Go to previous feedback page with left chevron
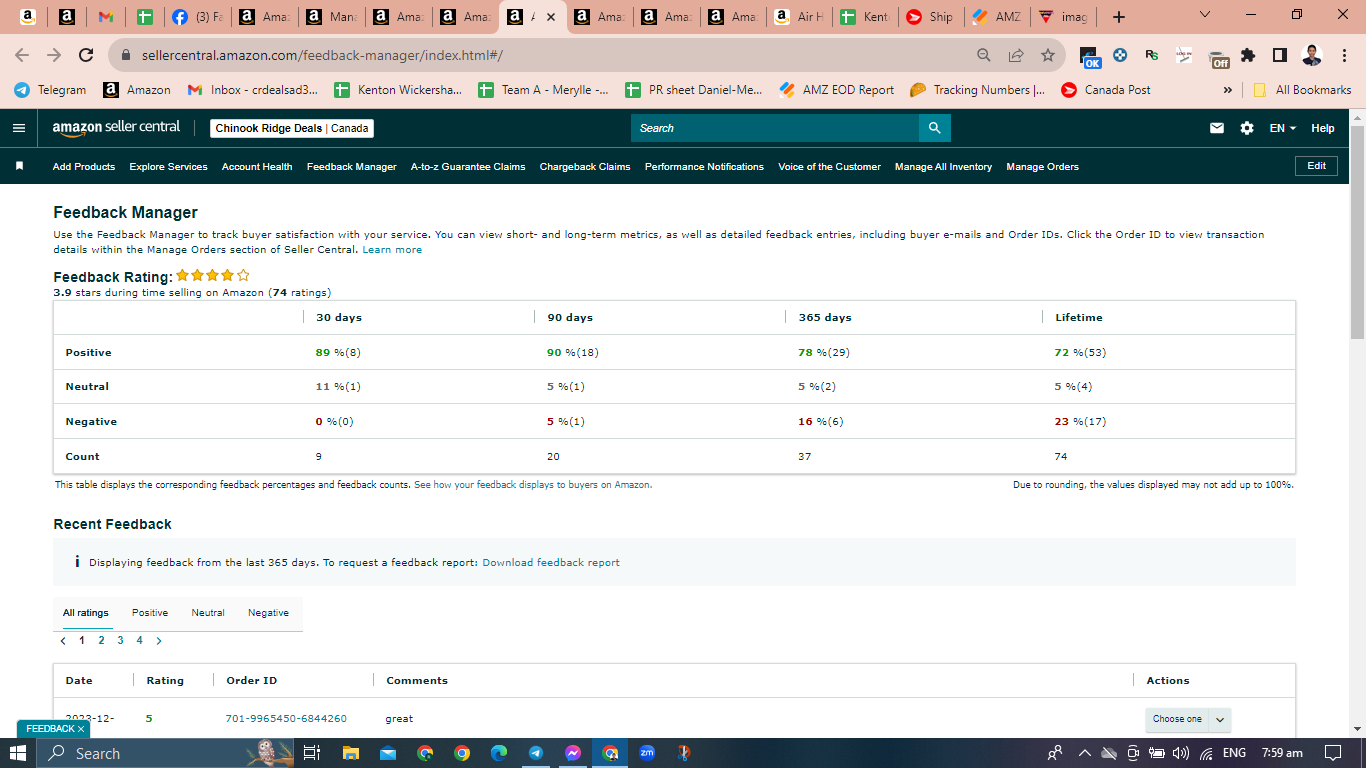Screen dimensions: 1366x768 pos(63,640)
